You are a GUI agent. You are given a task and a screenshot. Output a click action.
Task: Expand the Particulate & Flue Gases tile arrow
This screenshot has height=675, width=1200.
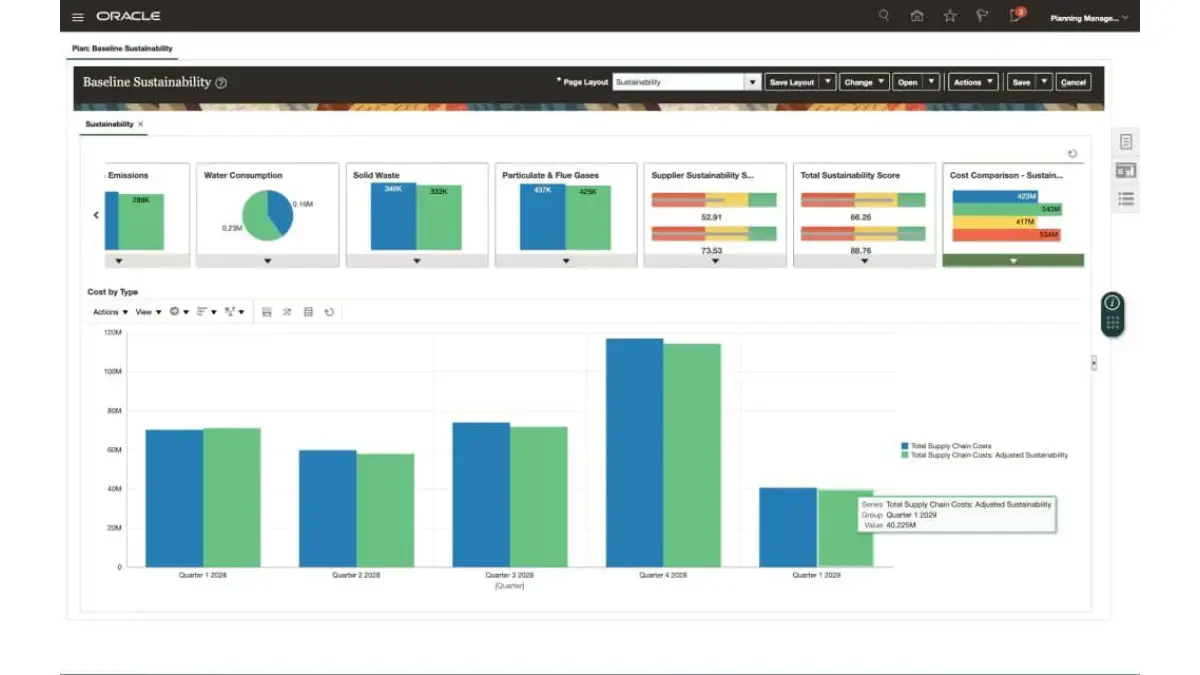(566, 261)
